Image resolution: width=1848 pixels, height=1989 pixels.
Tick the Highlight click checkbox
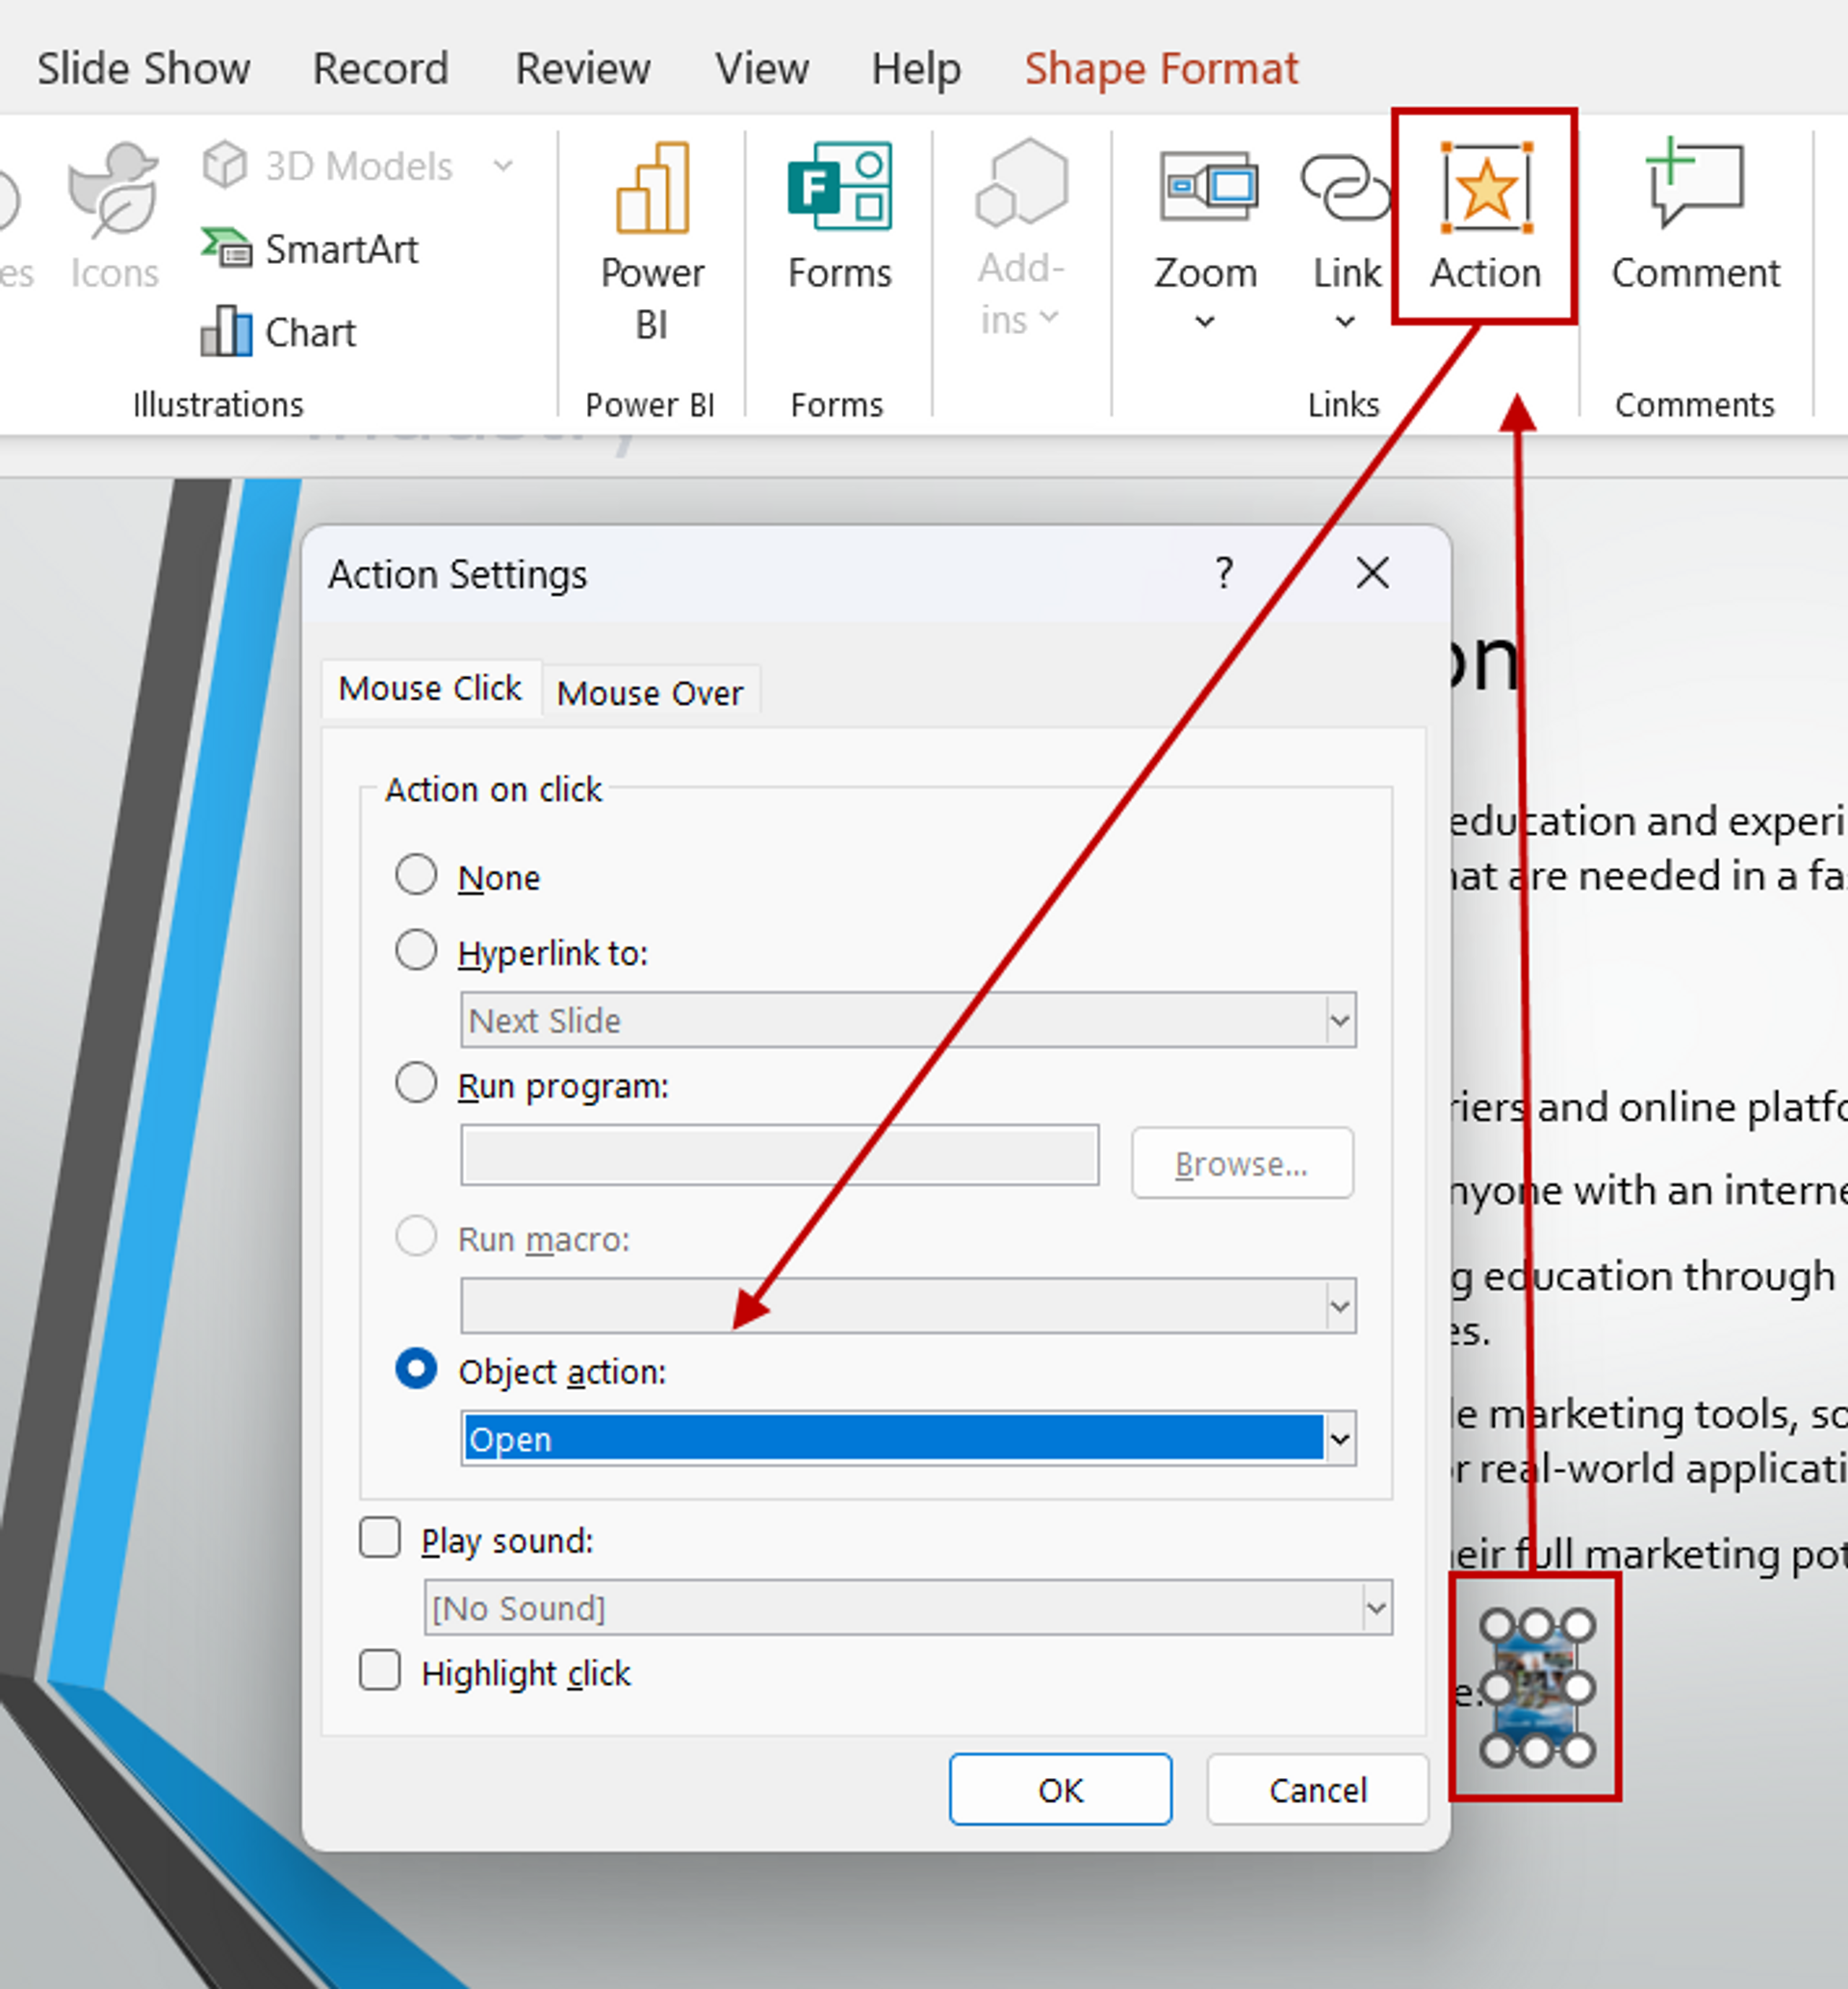tap(380, 1670)
